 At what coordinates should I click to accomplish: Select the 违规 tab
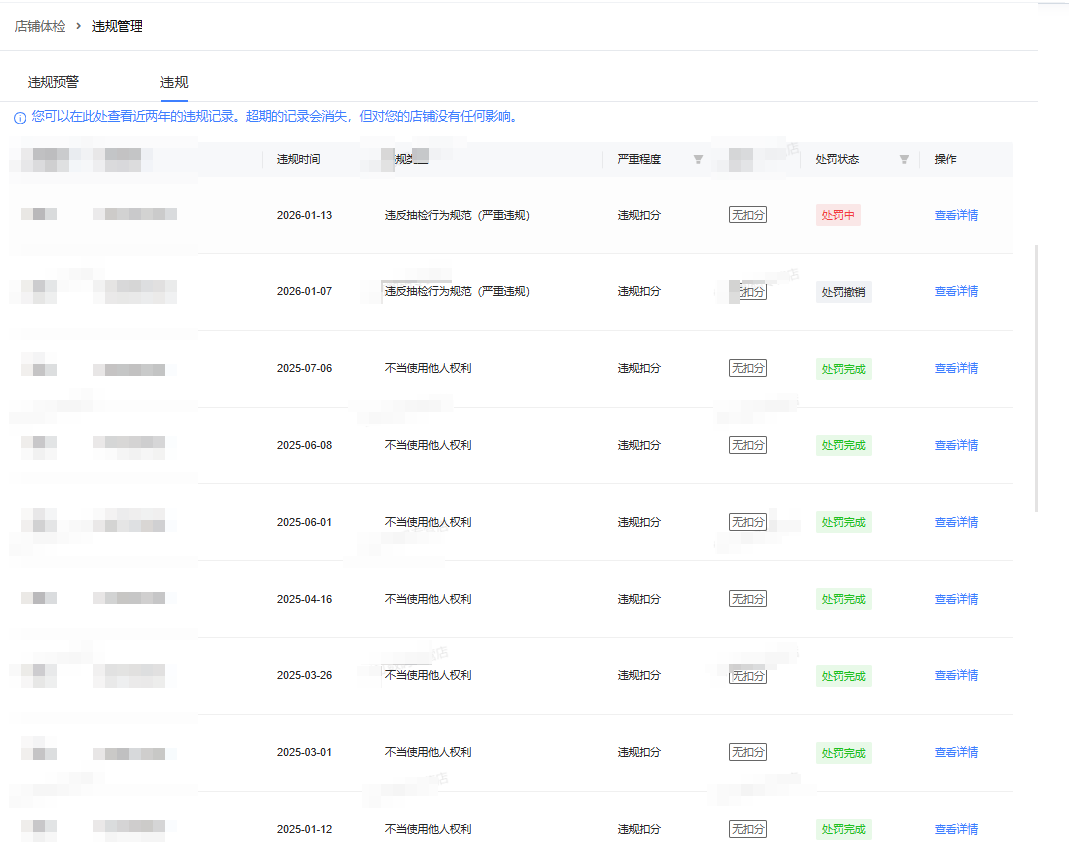pyautogui.click(x=174, y=83)
